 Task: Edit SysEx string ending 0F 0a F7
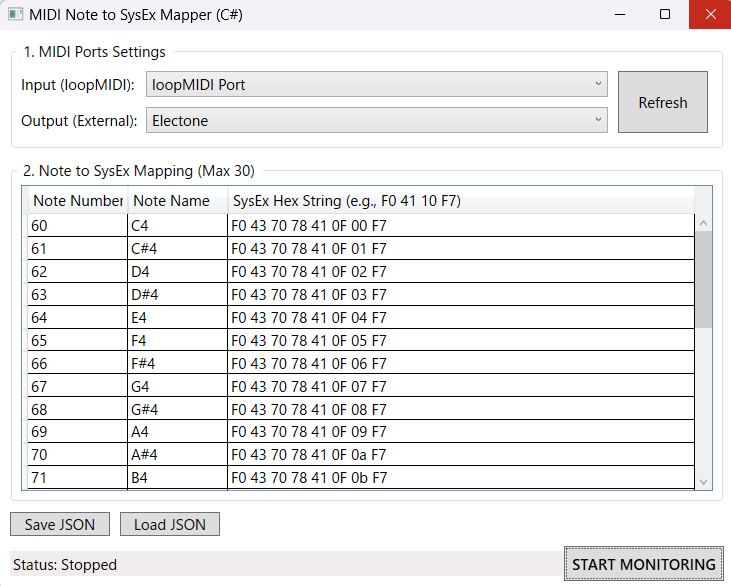(461, 455)
